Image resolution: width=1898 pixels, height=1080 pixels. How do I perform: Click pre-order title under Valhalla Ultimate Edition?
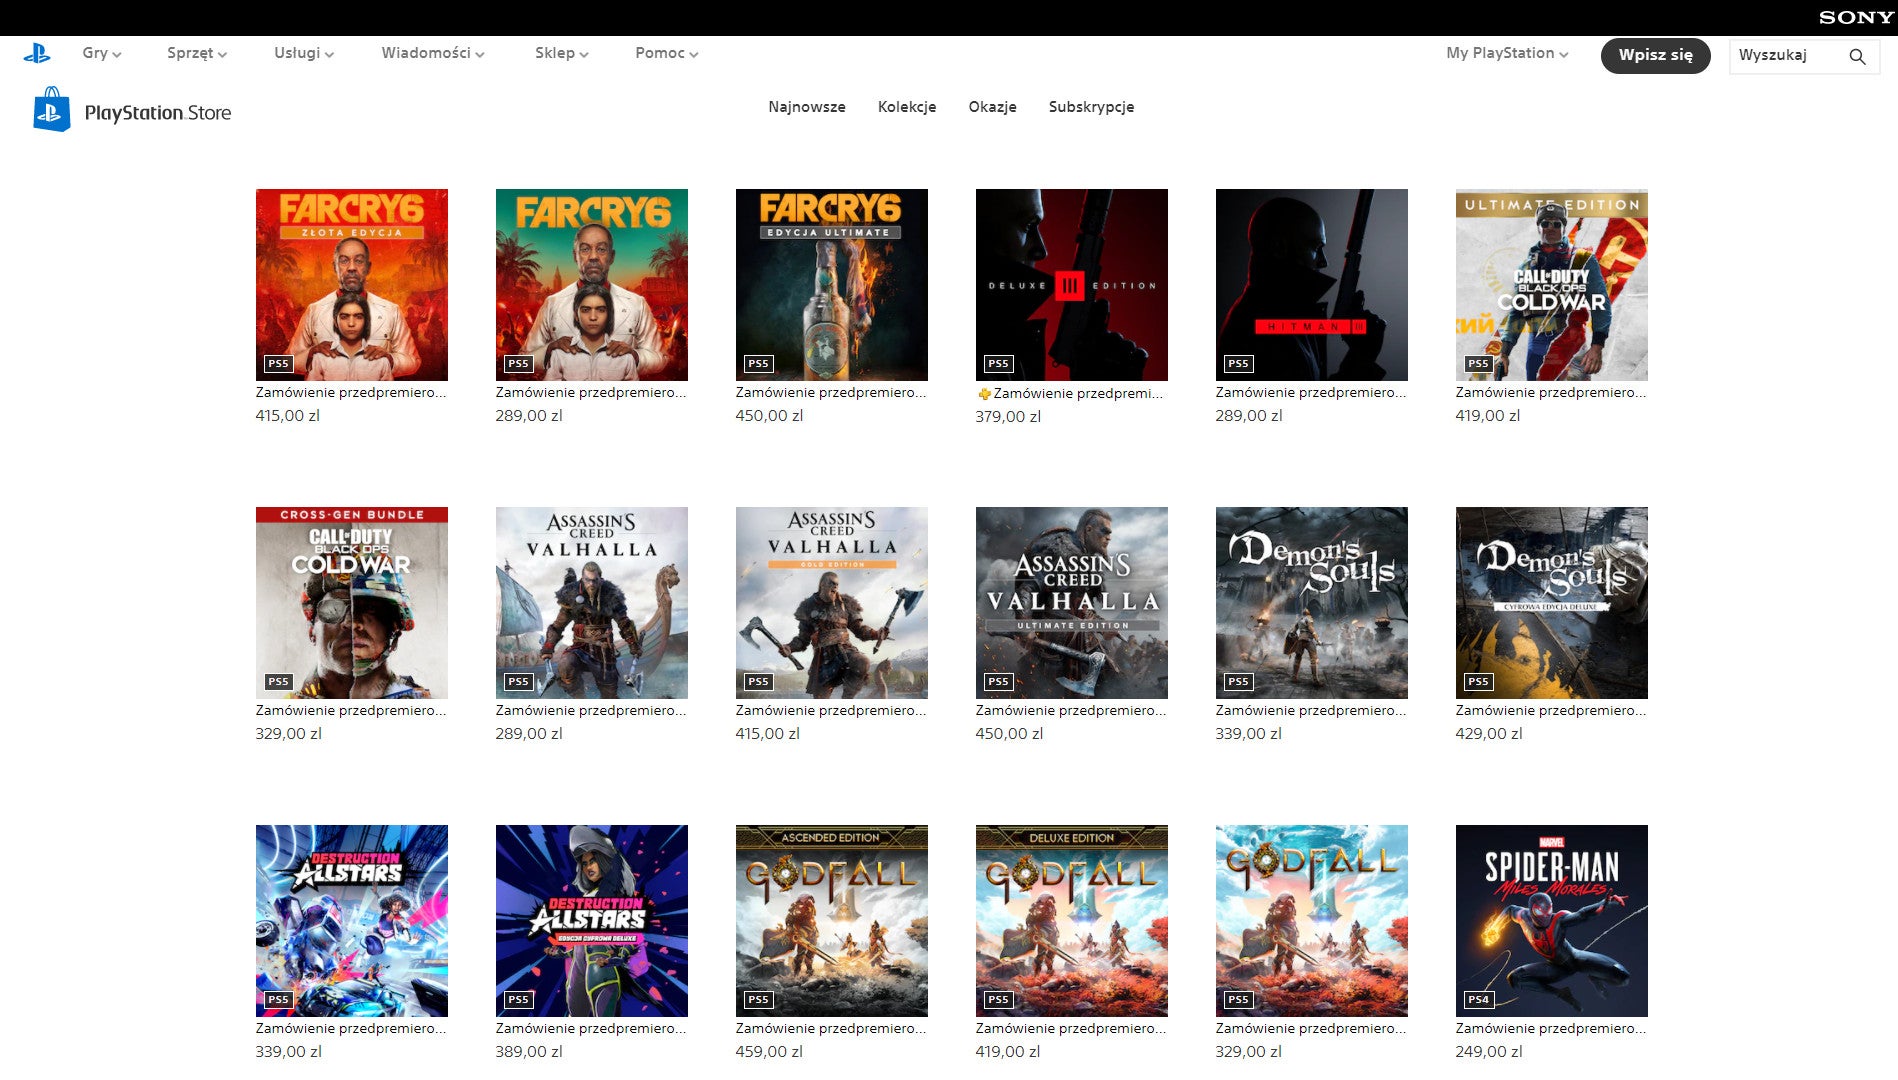pos(1071,711)
